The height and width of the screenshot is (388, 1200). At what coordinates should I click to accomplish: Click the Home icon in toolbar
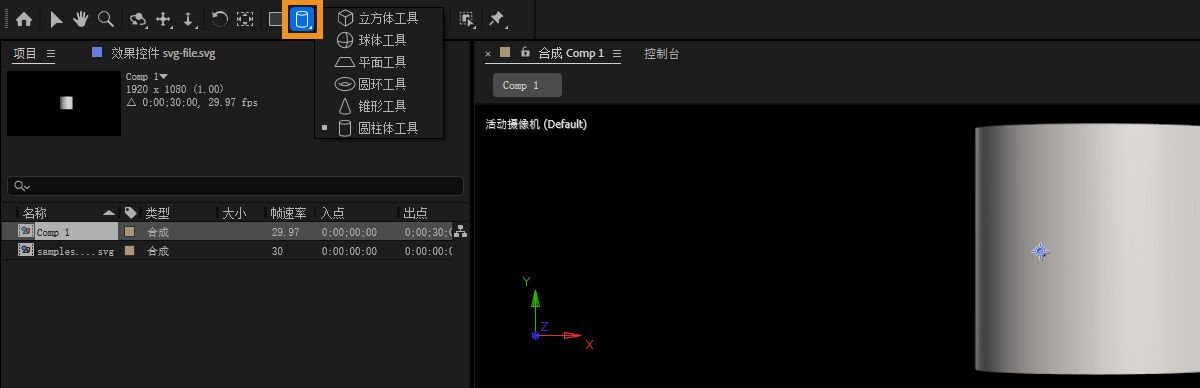[24, 19]
